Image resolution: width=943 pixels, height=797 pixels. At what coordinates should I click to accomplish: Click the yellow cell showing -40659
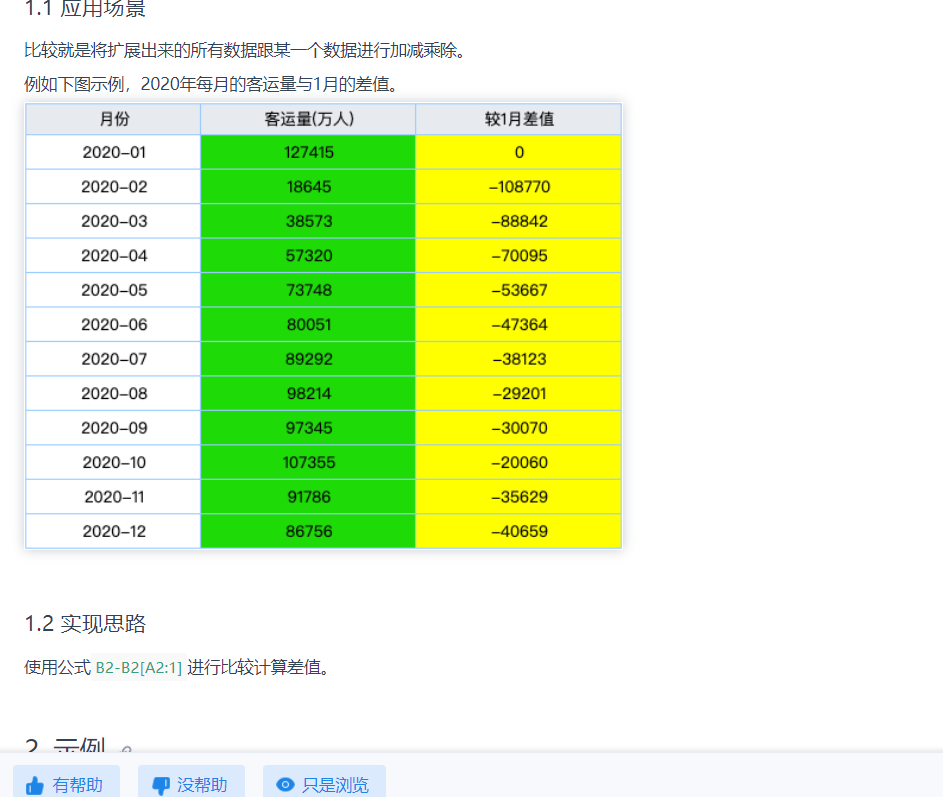coord(518,531)
